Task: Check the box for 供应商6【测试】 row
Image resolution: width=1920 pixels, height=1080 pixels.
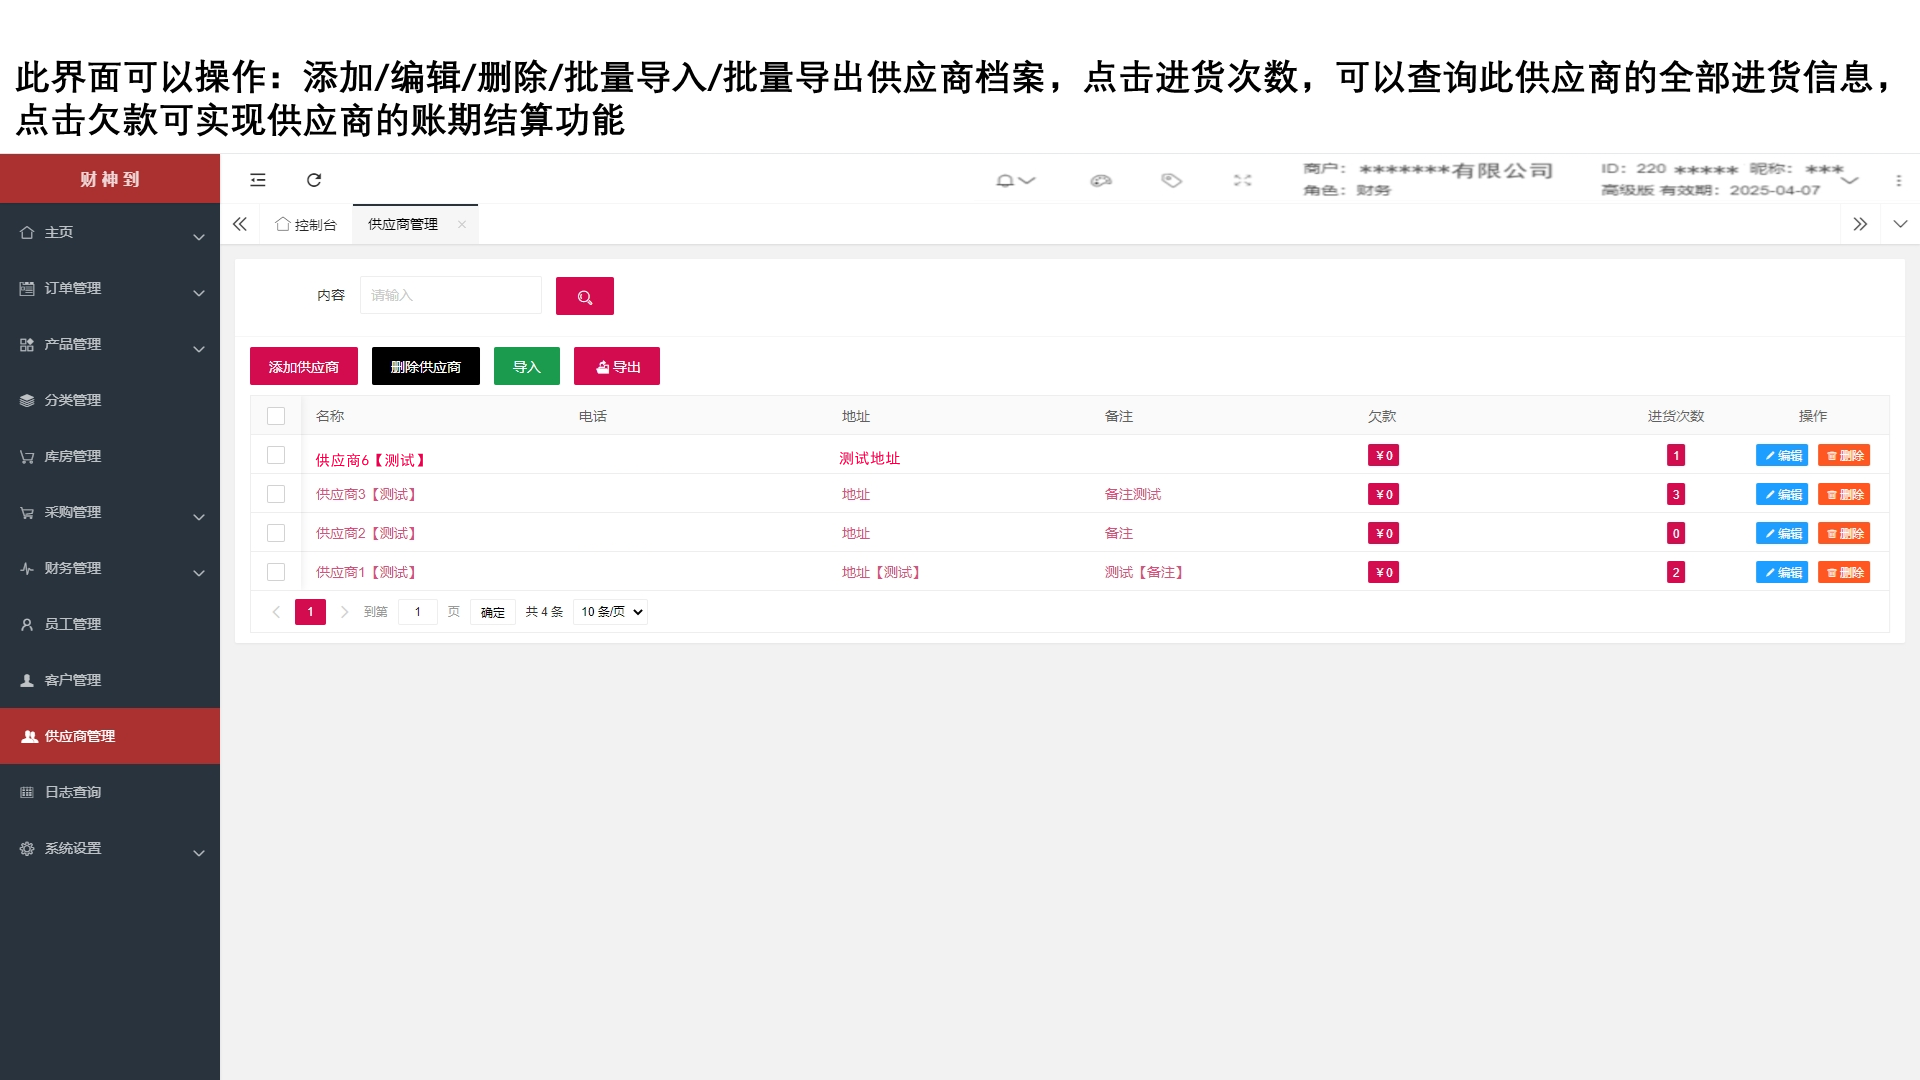Action: pyautogui.click(x=276, y=455)
